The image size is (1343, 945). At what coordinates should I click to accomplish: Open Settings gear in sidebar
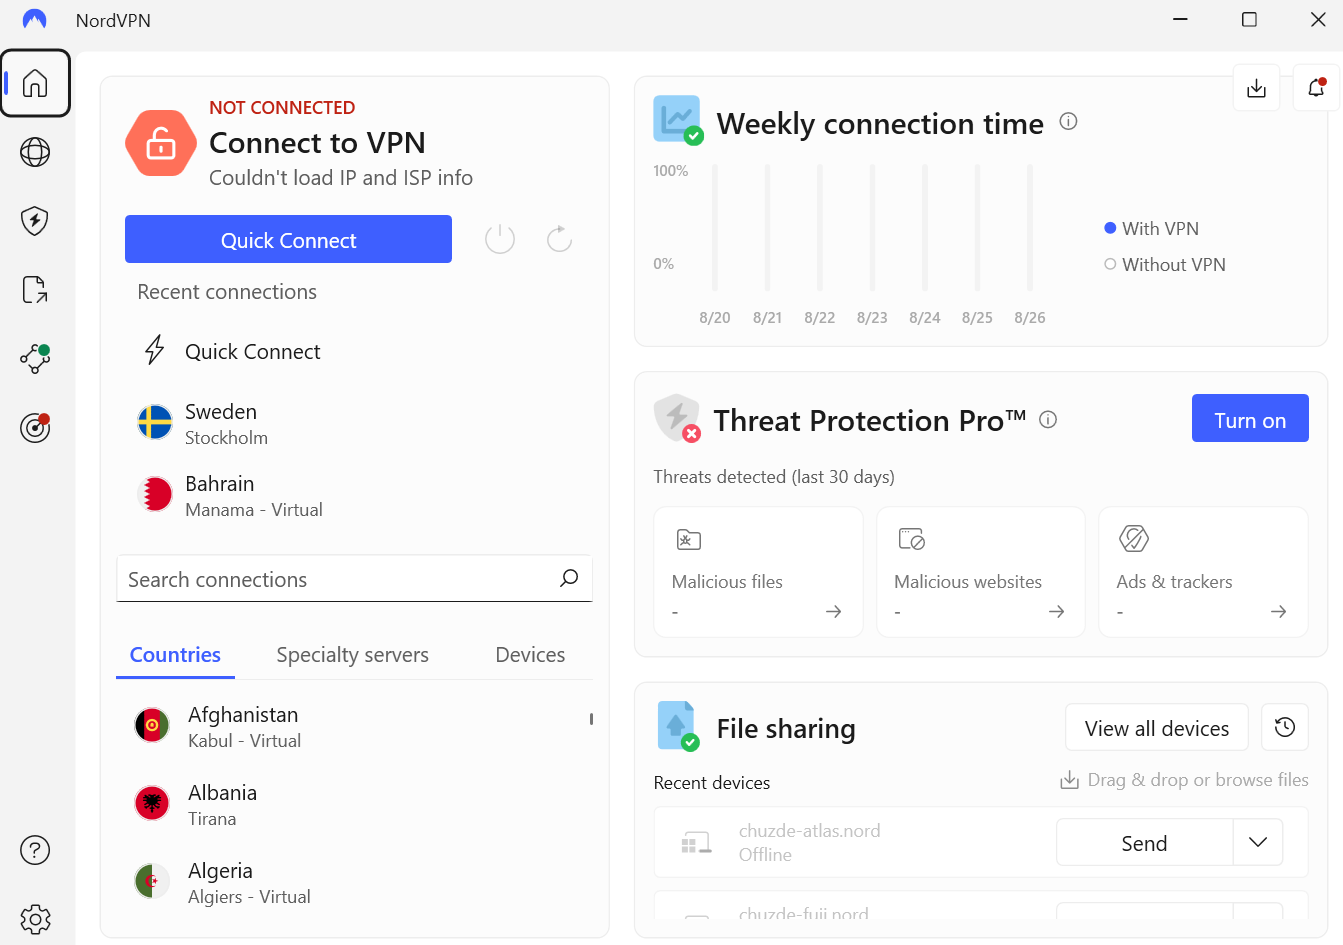click(x=35, y=919)
